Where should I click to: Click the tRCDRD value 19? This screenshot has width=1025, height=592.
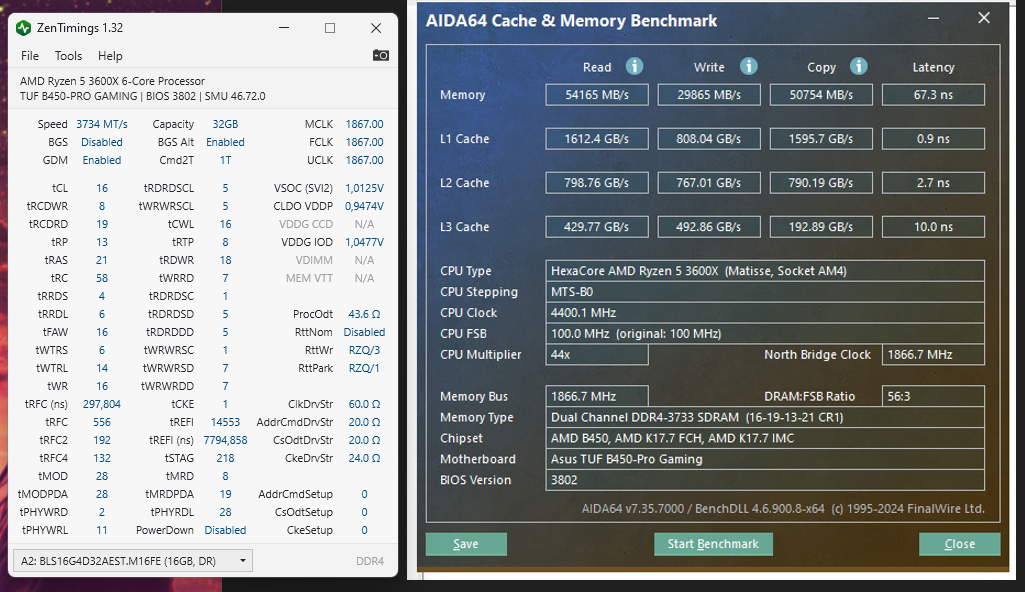[102, 224]
